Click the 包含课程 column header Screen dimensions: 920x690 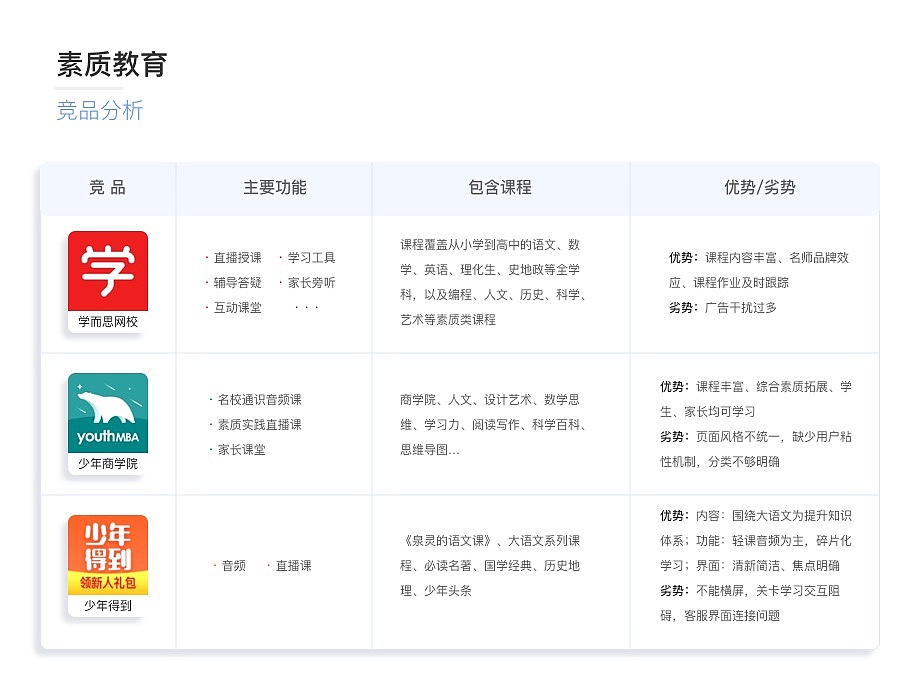tap(500, 188)
